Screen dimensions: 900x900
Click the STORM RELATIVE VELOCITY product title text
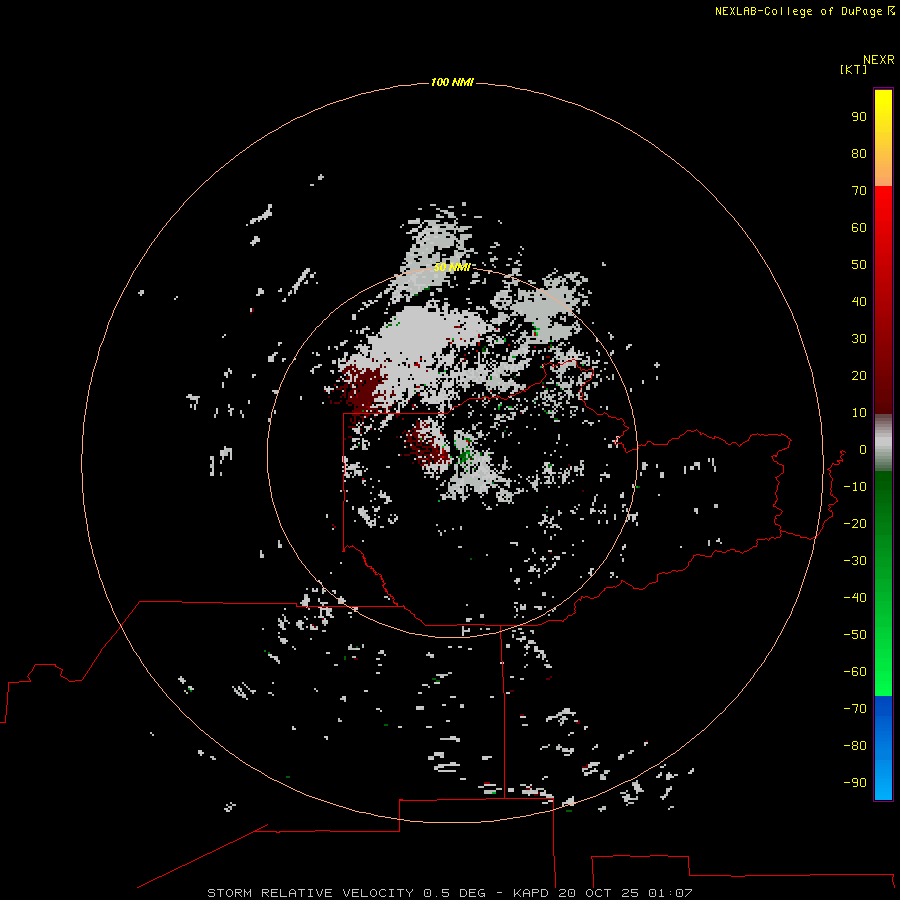(x=310, y=893)
